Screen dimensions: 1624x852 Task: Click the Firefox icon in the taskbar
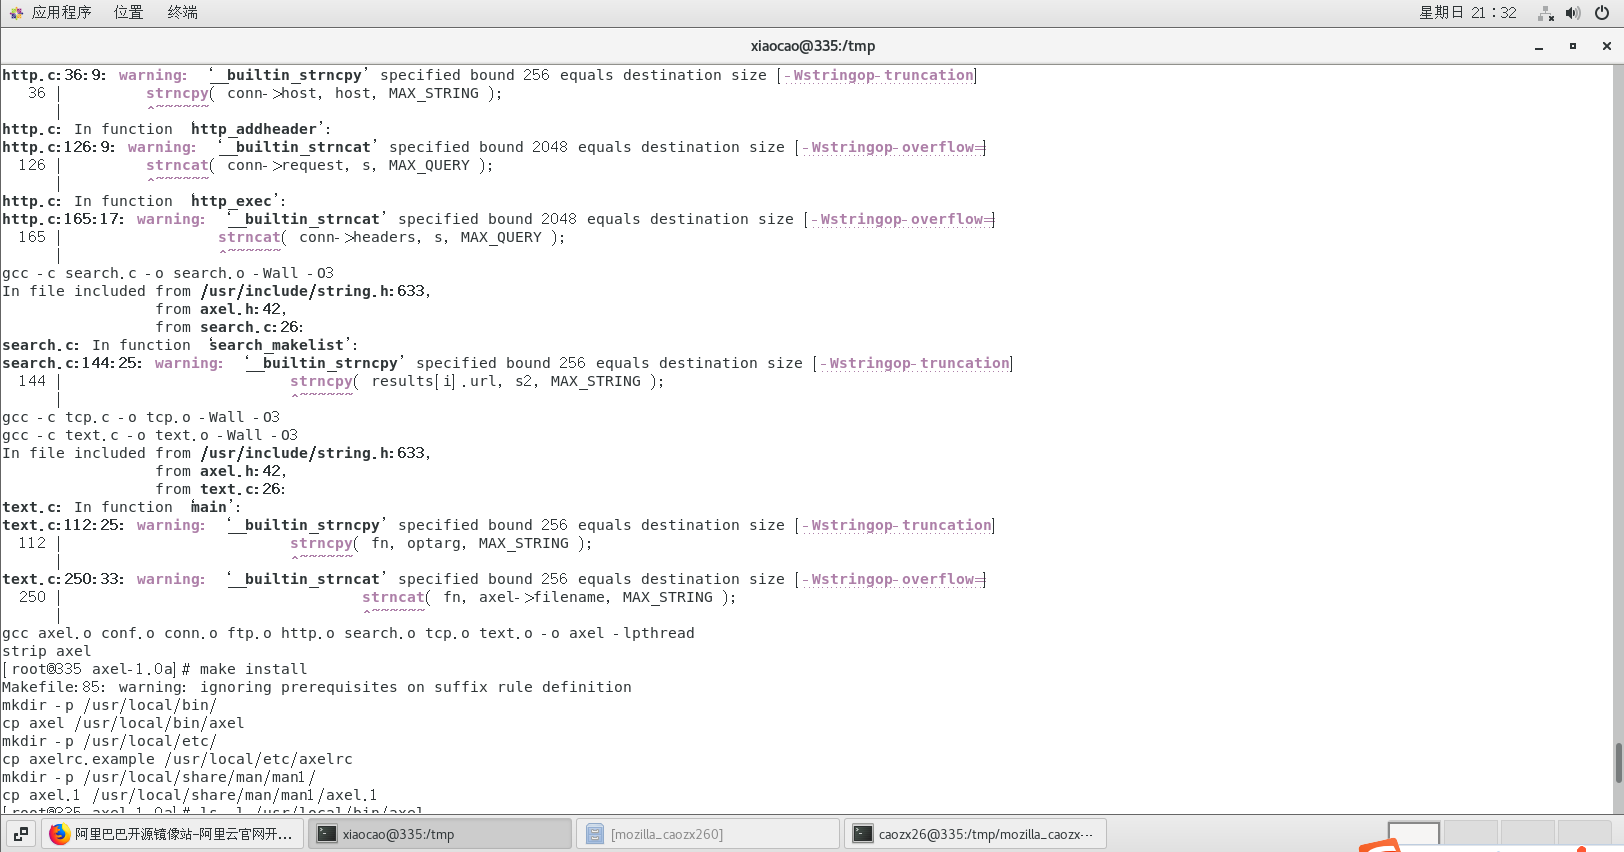[60, 833]
